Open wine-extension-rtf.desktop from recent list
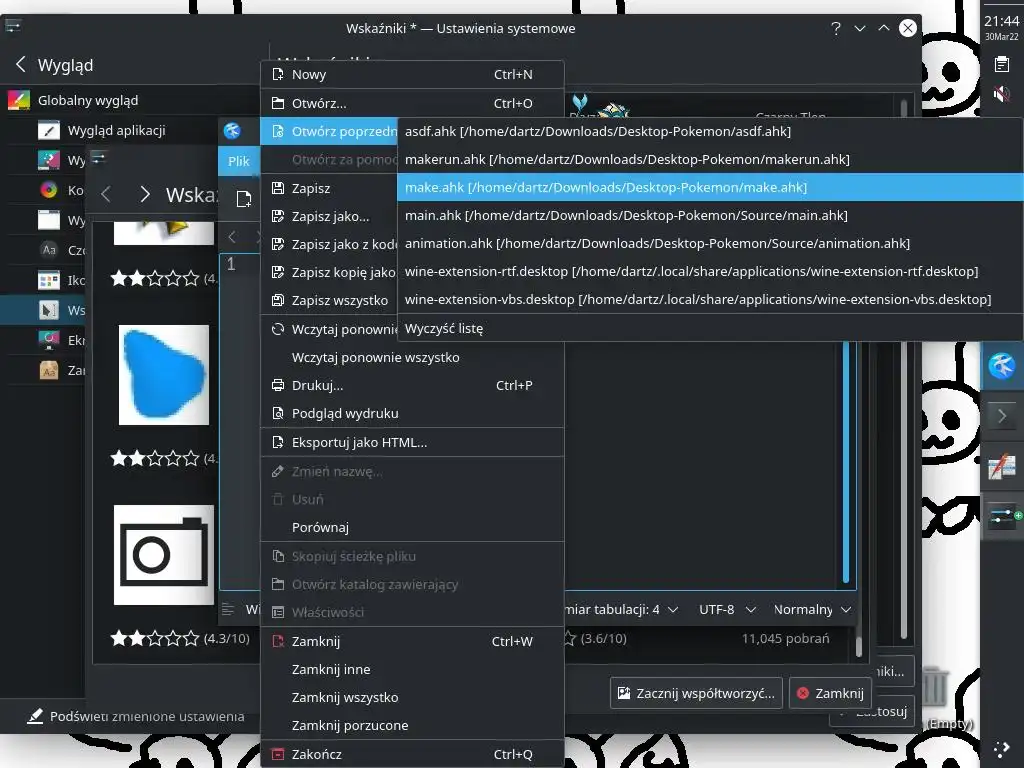The width and height of the screenshot is (1024, 768). coord(710,272)
